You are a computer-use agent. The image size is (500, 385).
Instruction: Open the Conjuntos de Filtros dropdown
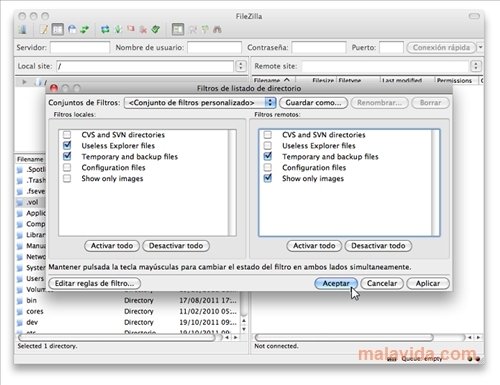click(x=200, y=103)
